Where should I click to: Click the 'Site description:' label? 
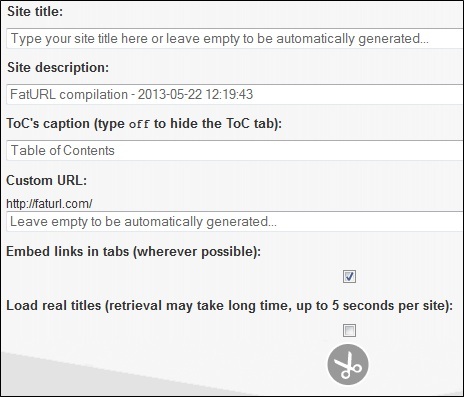pyautogui.click(x=58, y=68)
